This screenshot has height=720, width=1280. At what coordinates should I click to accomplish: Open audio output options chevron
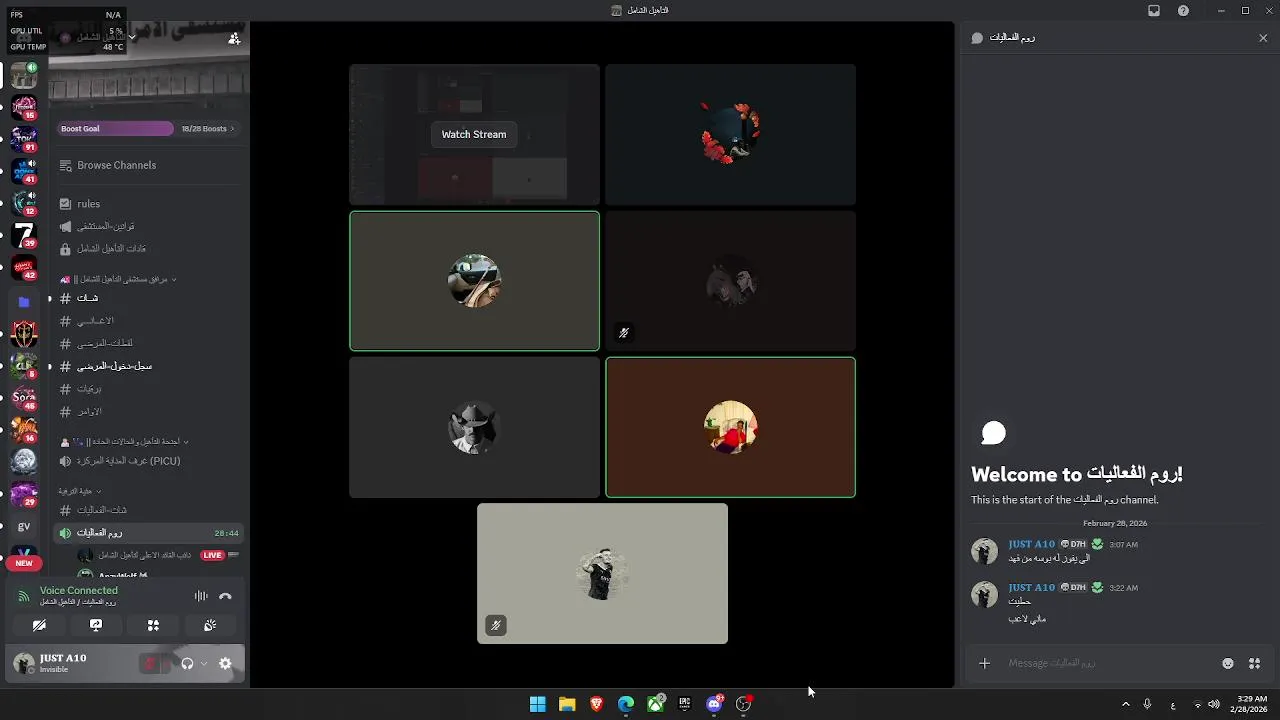point(204,663)
